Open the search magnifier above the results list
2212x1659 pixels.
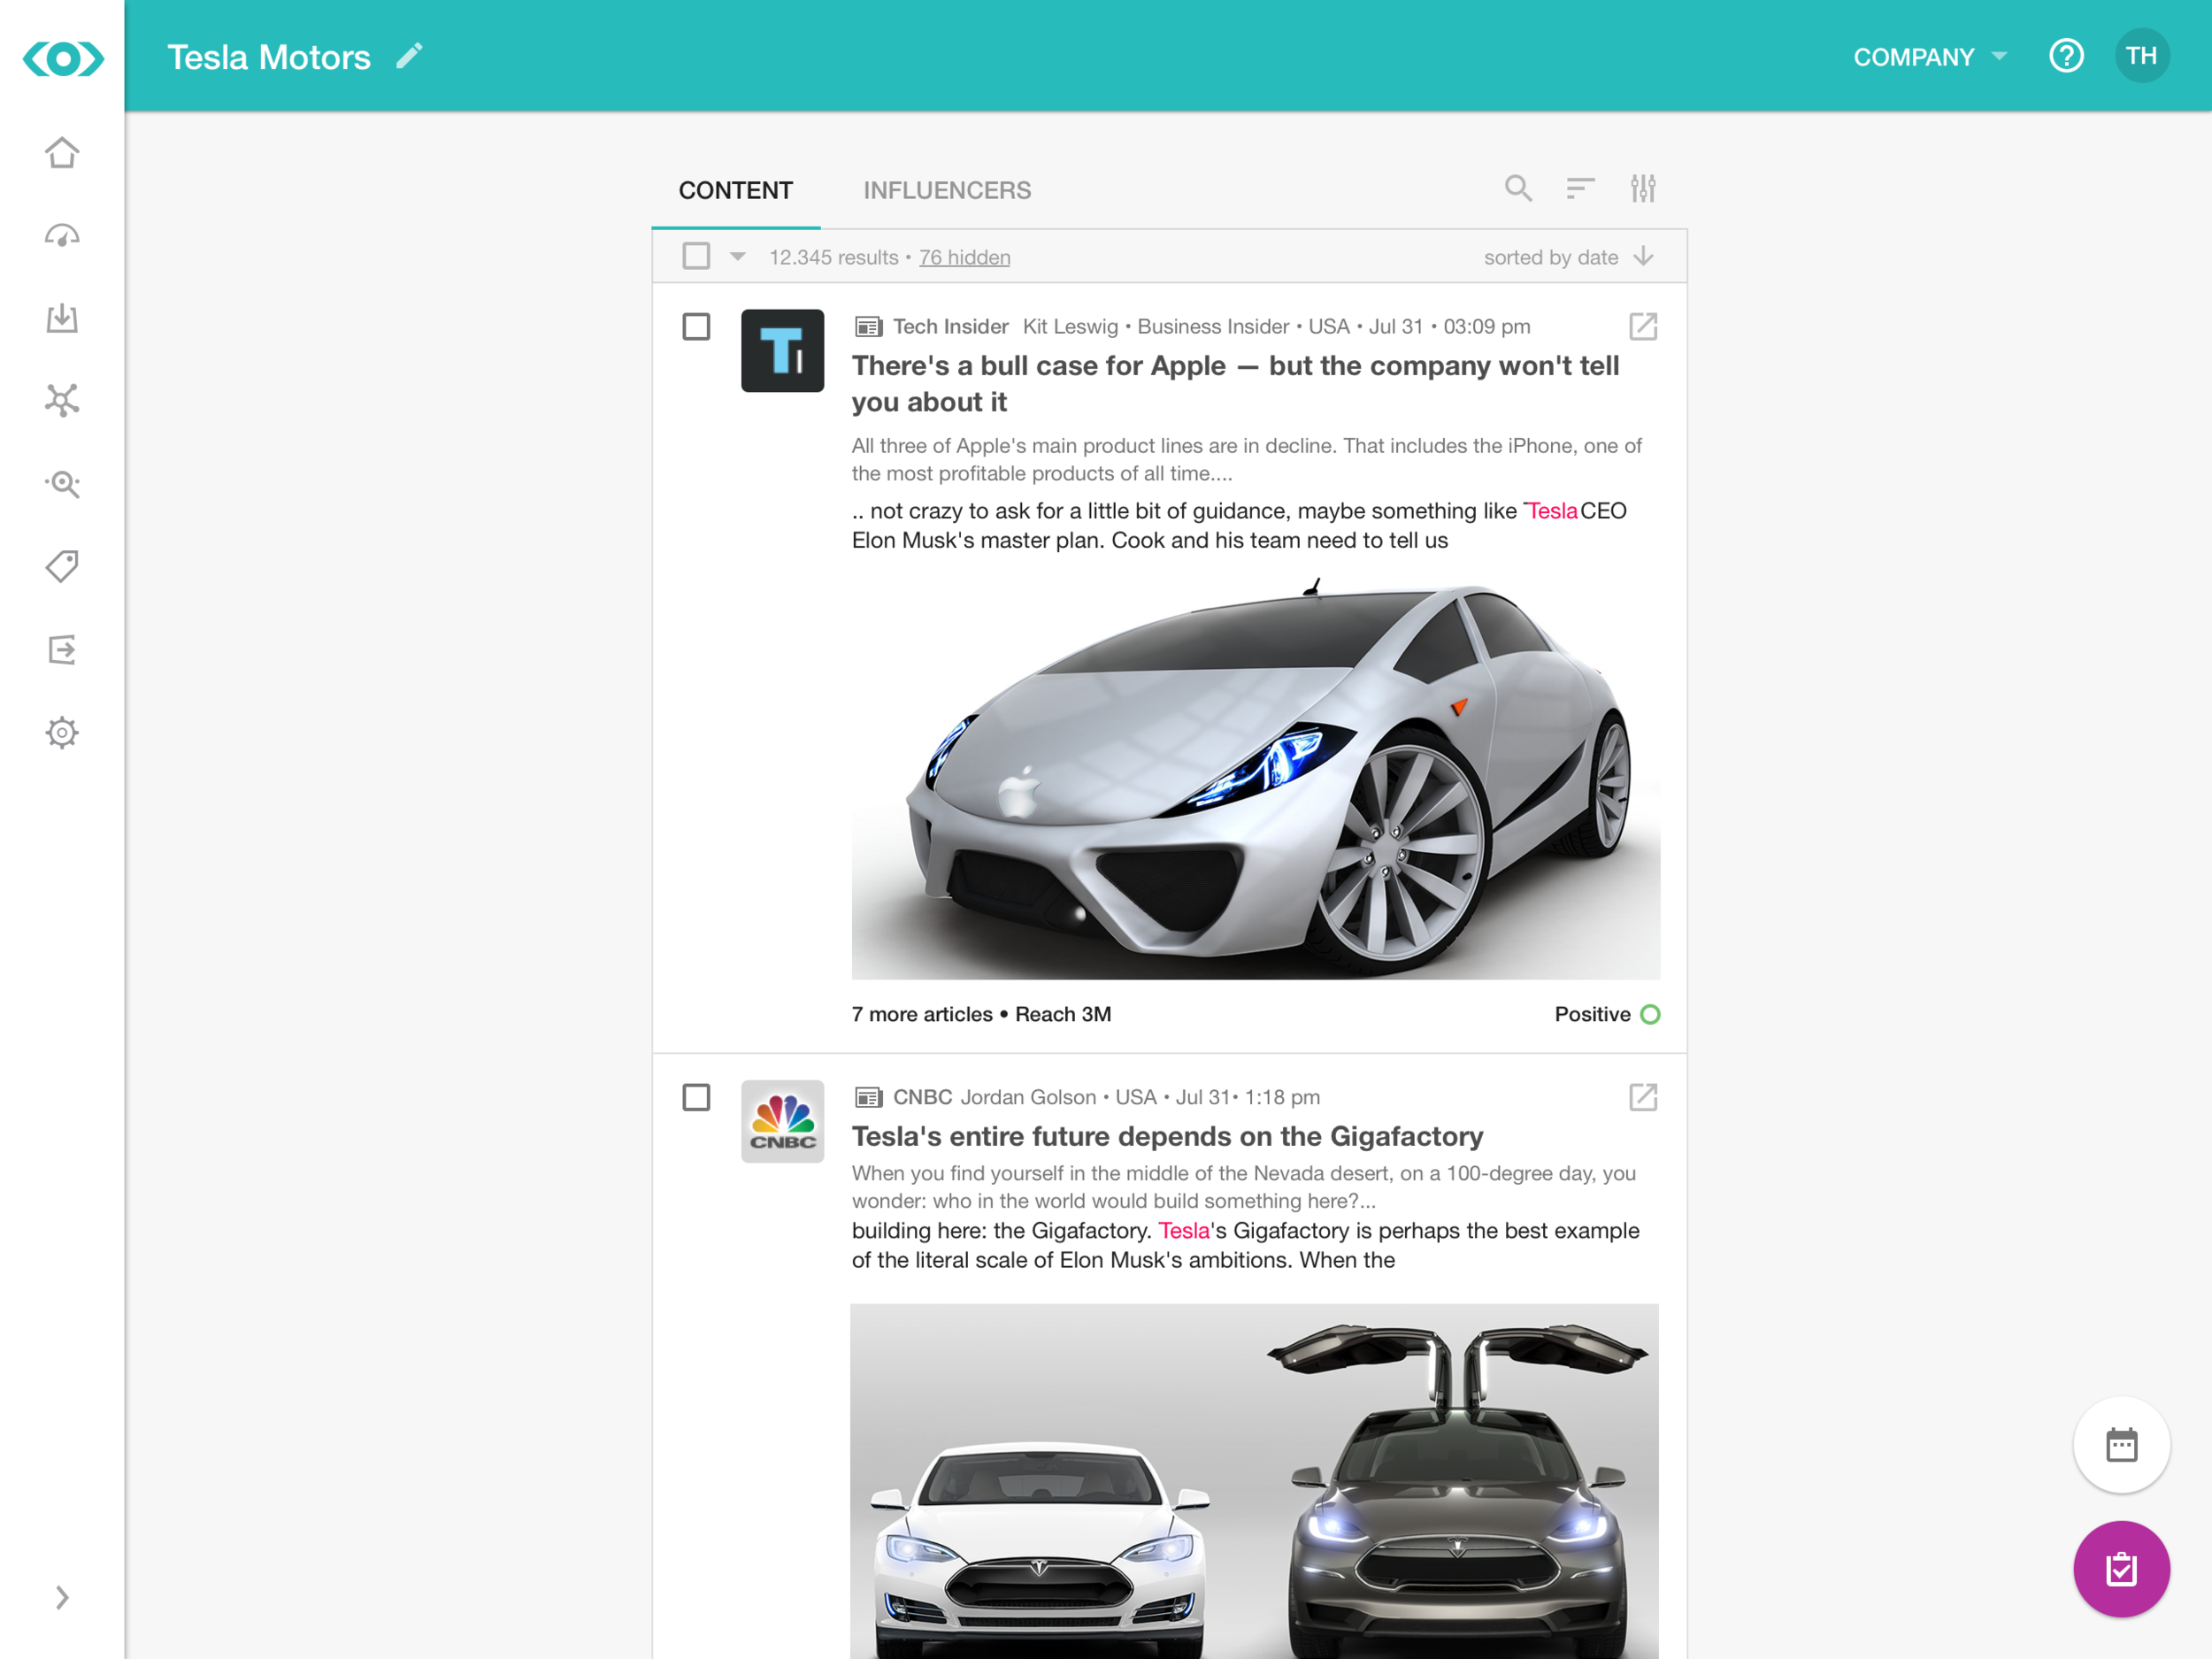pyautogui.click(x=1518, y=188)
